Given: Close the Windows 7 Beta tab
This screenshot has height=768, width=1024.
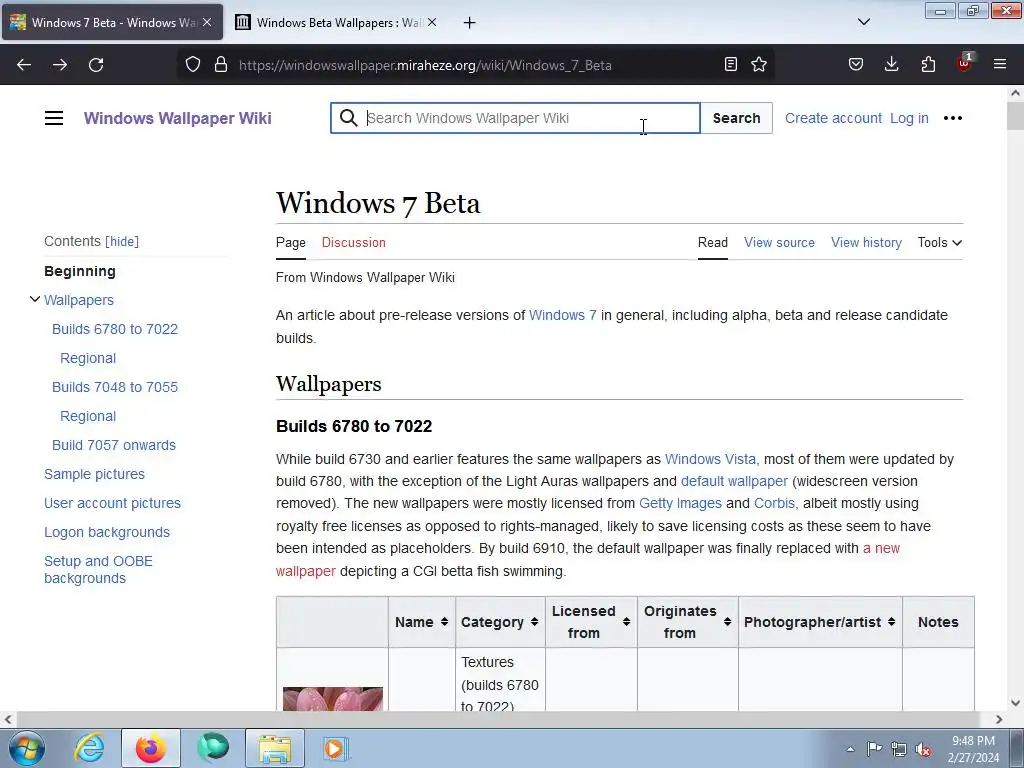Looking at the screenshot, I should click(x=207, y=22).
